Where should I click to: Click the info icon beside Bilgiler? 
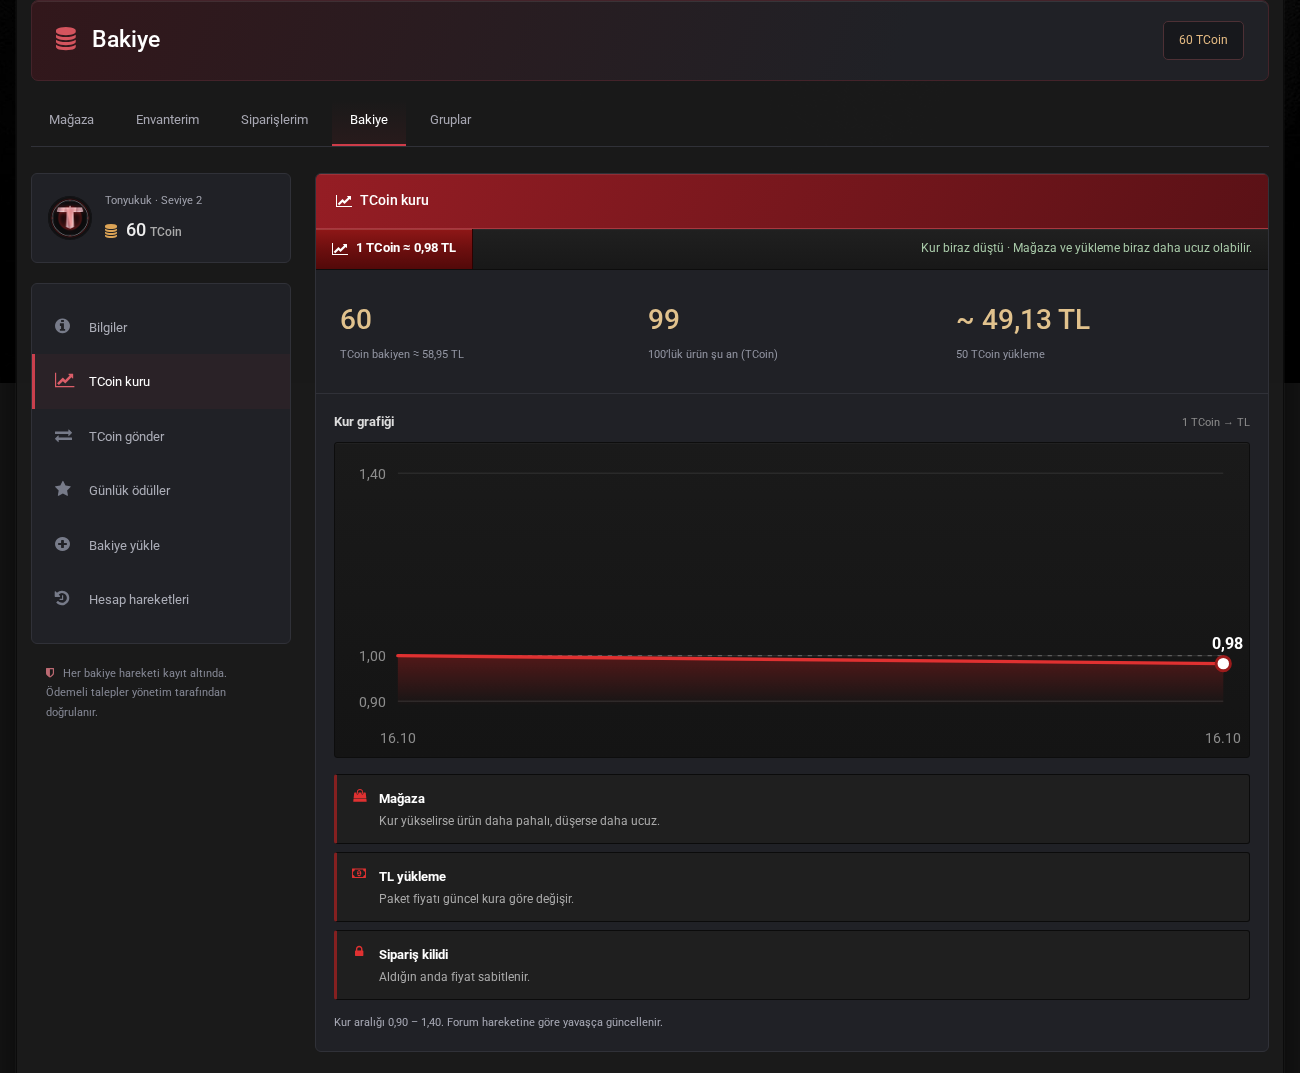coord(62,326)
